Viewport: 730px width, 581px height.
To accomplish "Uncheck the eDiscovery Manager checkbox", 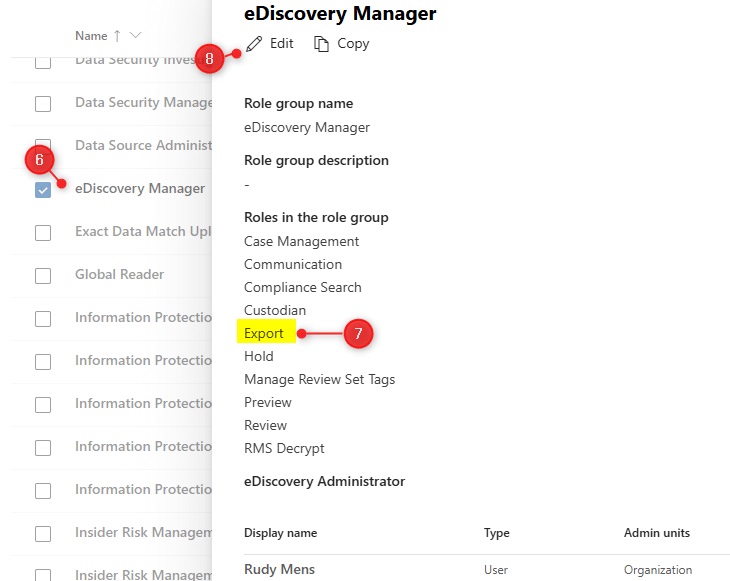I will 43,190.
